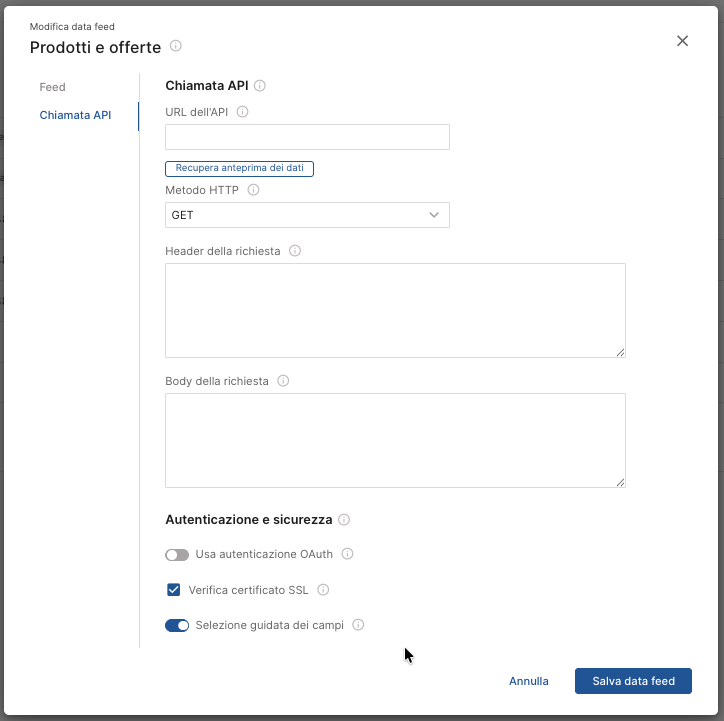Disable Selezione guidata dei campi toggle

click(177, 625)
